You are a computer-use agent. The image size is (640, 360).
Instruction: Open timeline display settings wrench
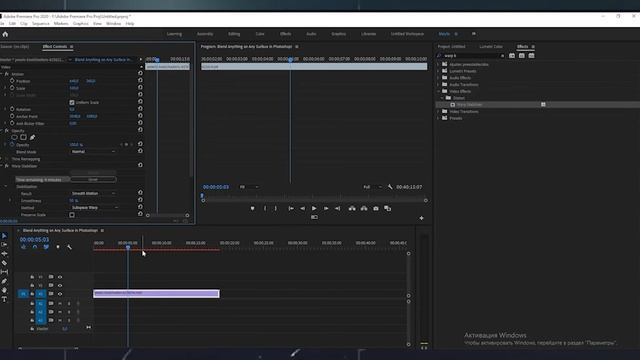(x=69, y=247)
